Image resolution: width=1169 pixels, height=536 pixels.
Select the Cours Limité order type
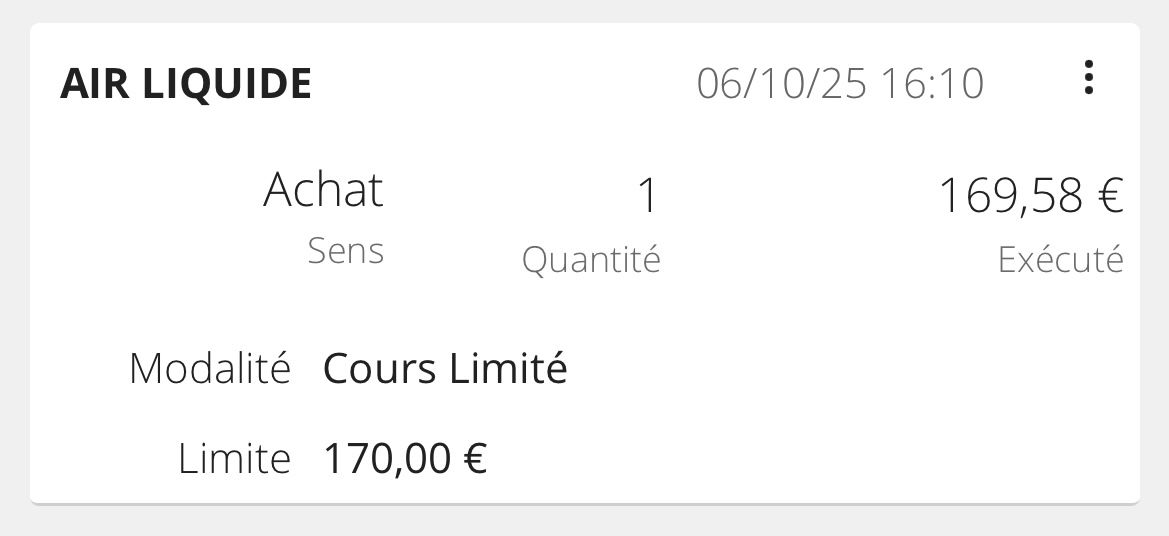tap(445, 369)
